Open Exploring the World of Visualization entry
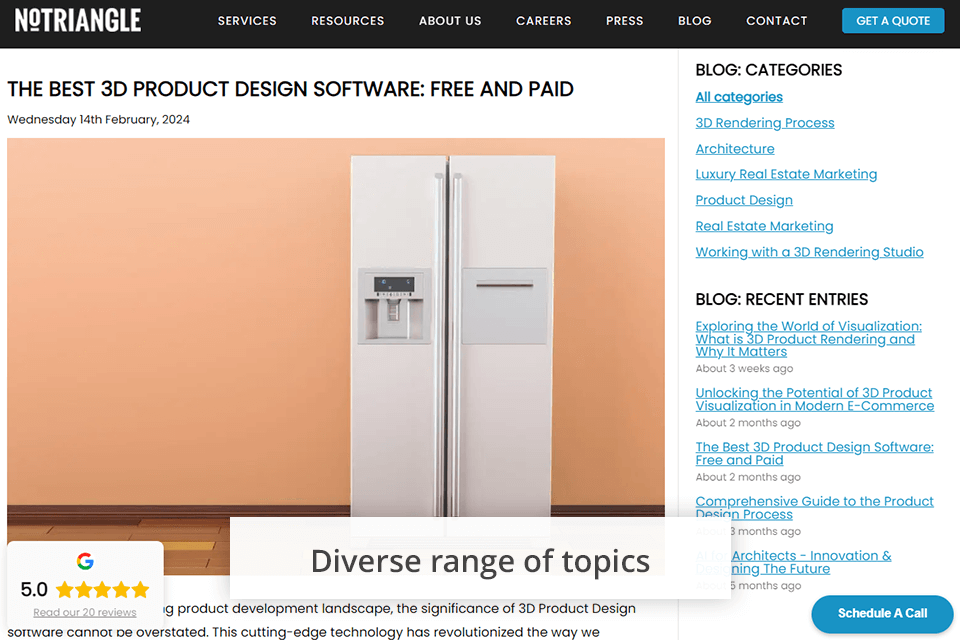 [808, 339]
